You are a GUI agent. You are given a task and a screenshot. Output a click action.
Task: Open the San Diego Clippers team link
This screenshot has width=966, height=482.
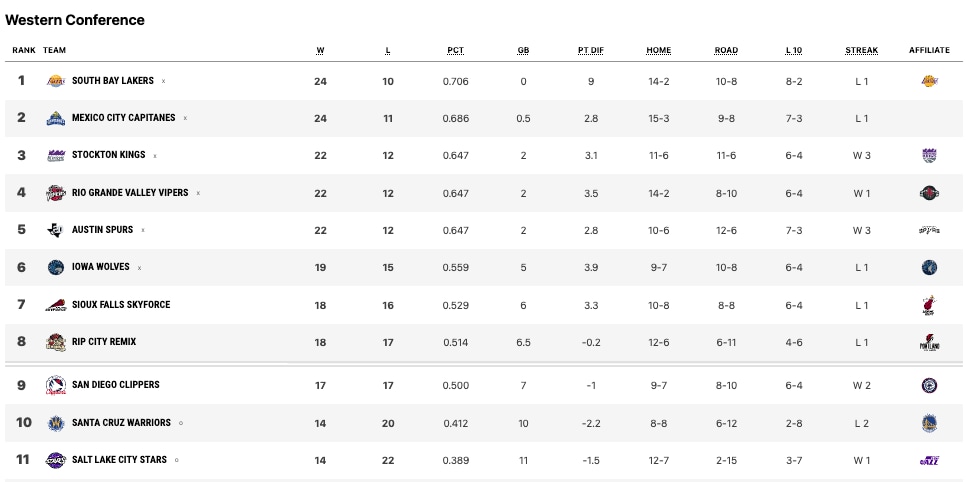[x=116, y=385]
